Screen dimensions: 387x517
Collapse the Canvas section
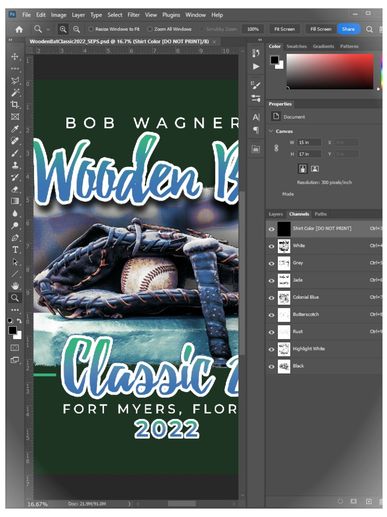(x=271, y=131)
